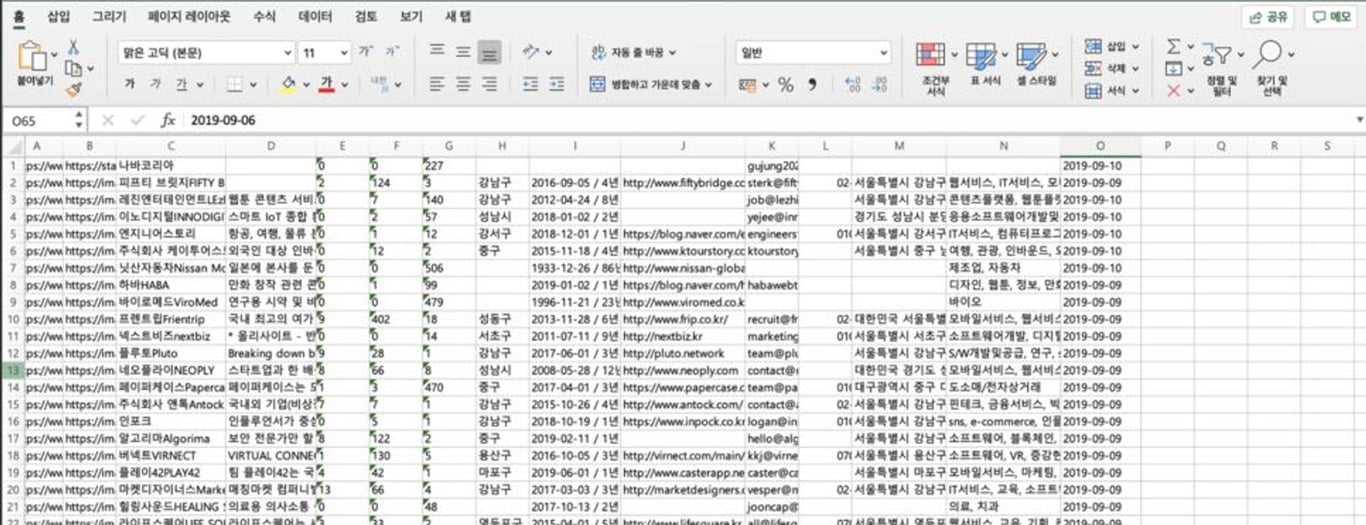Open the Page Layout (페이지 레이아웃) tab

[188, 17]
